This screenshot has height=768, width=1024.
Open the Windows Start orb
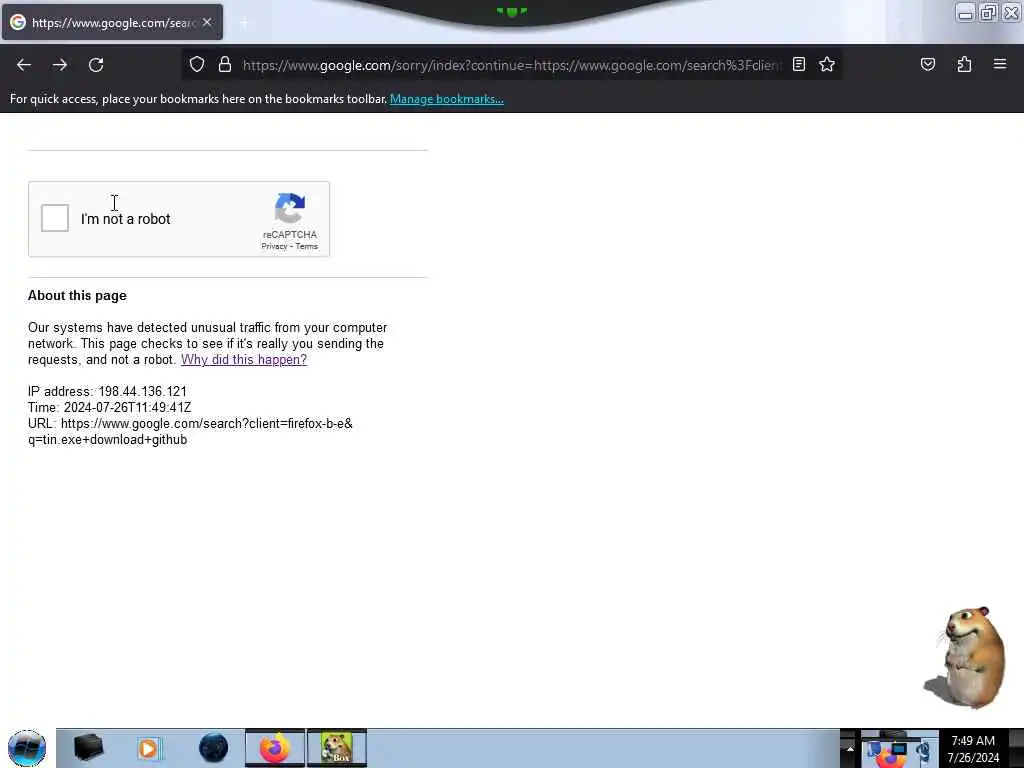click(27, 748)
